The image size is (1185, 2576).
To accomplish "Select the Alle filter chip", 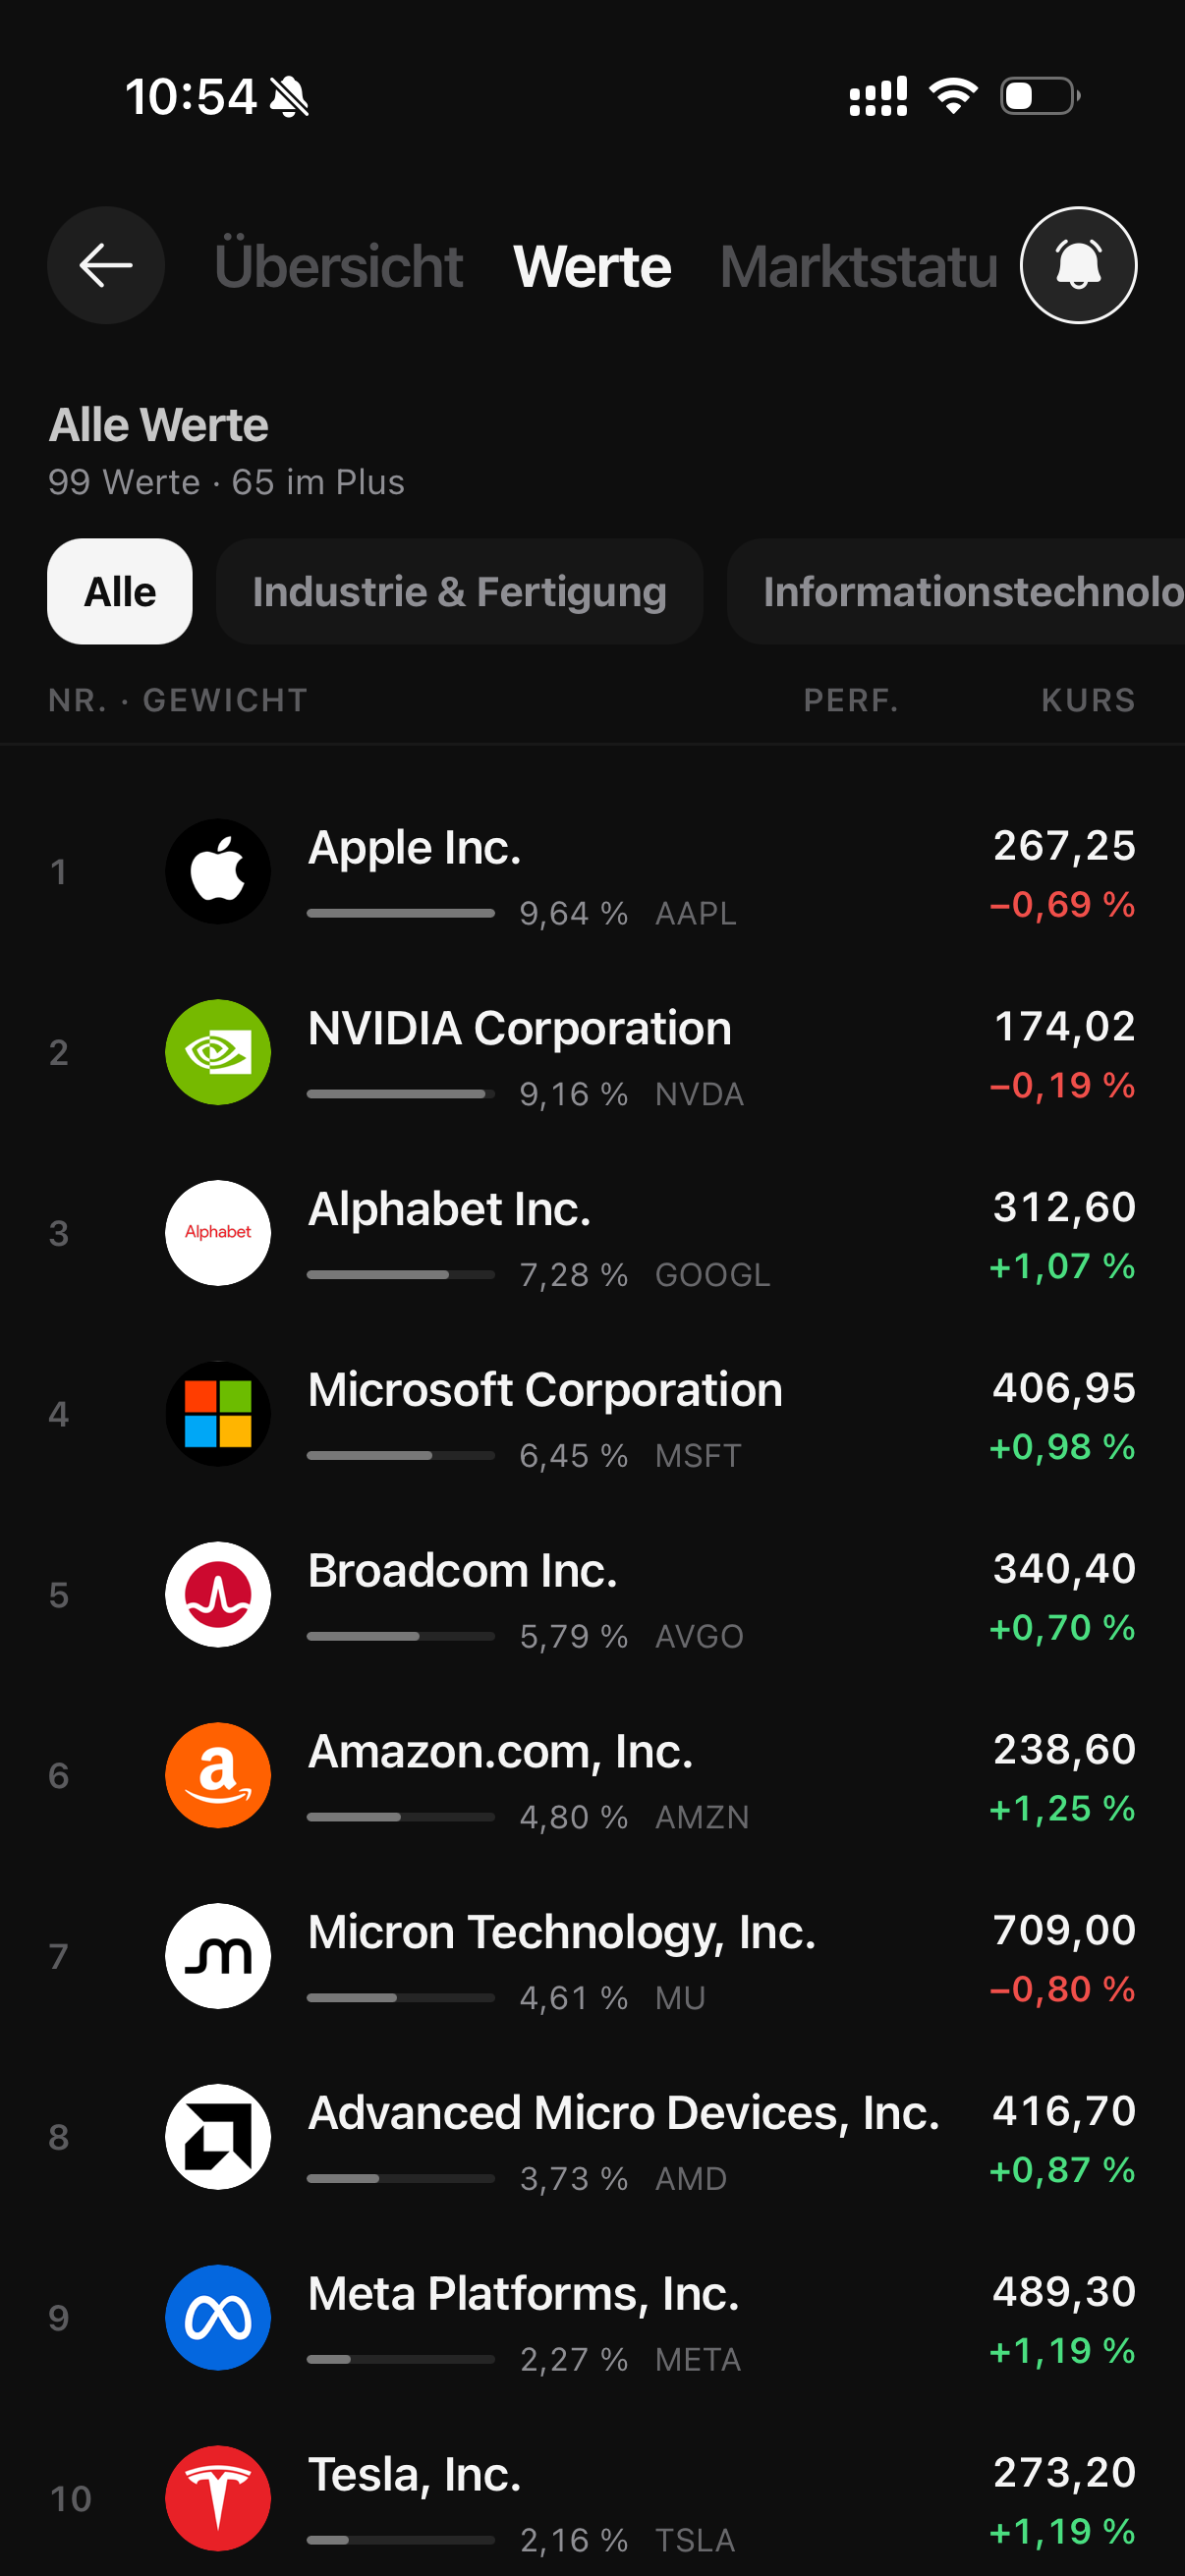I will click(120, 591).
